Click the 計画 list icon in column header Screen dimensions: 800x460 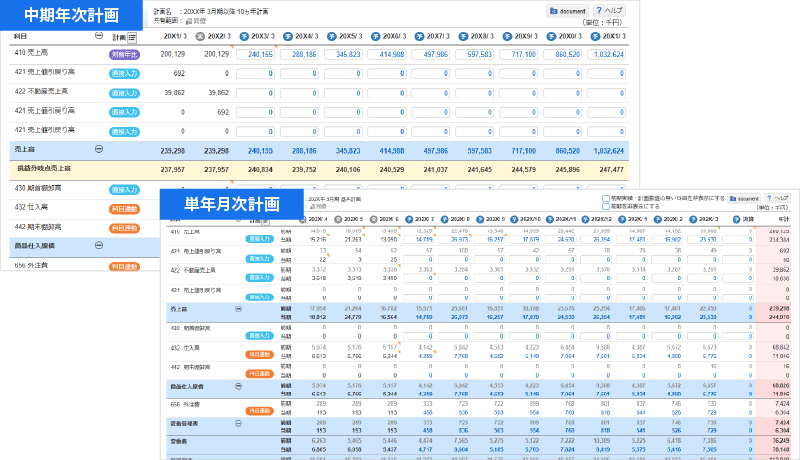coord(131,36)
